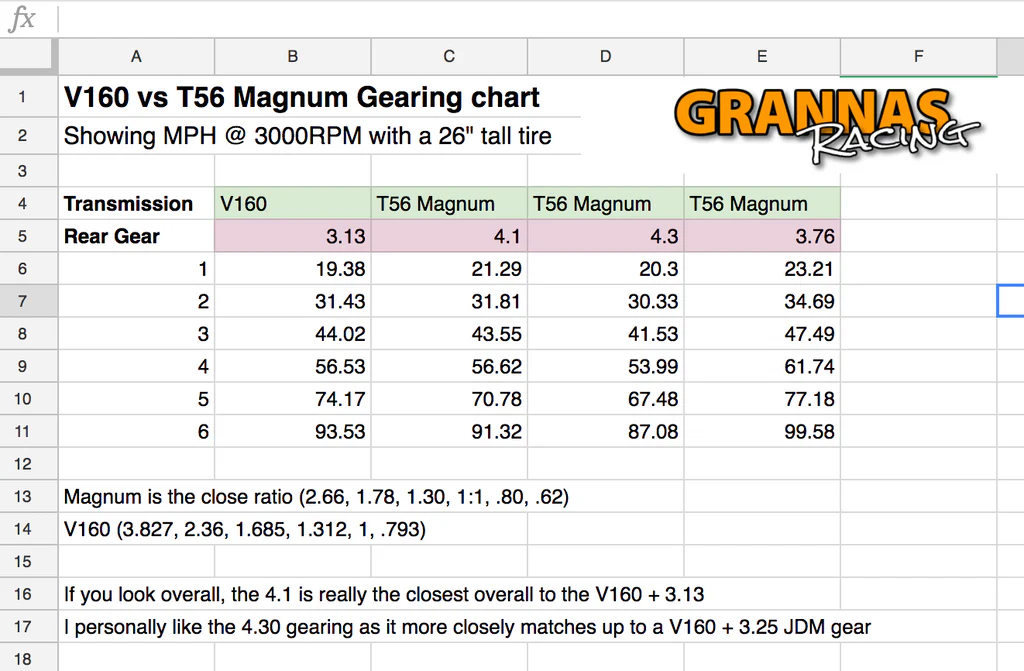
Task: Select the cell containing 93.53
Action: coord(293,431)
